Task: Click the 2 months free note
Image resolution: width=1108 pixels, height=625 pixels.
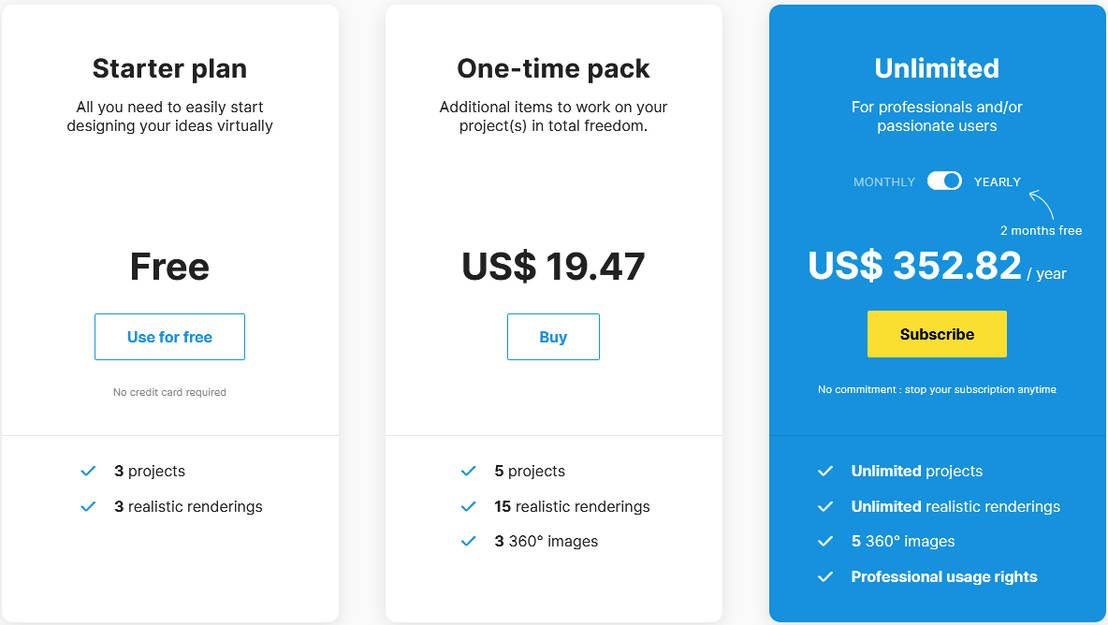Action: tap(1041, 231)
